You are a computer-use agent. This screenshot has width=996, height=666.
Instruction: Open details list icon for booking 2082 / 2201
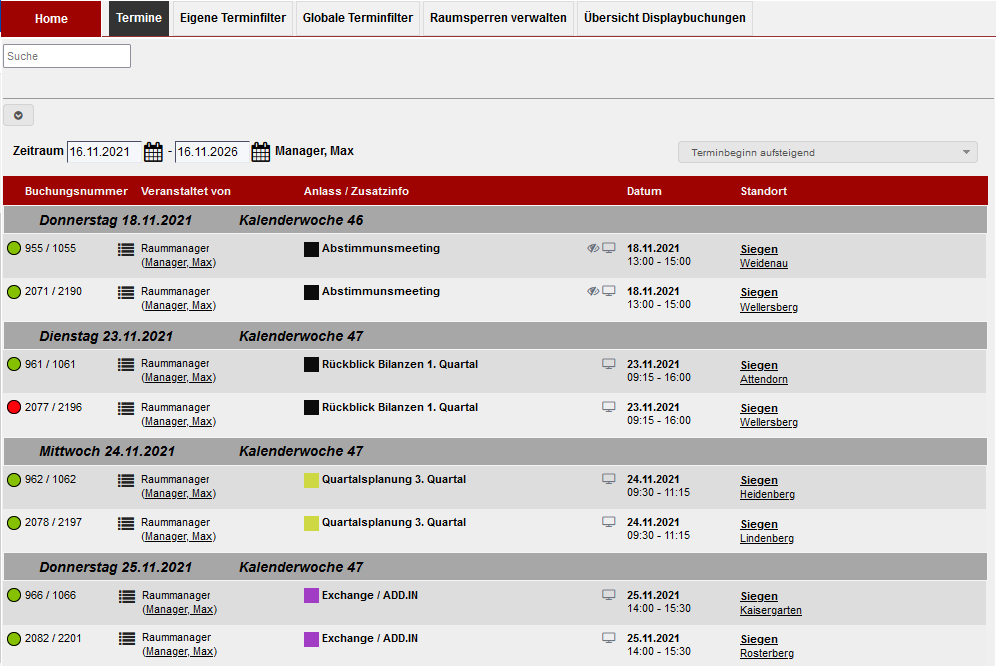(127, 639)
